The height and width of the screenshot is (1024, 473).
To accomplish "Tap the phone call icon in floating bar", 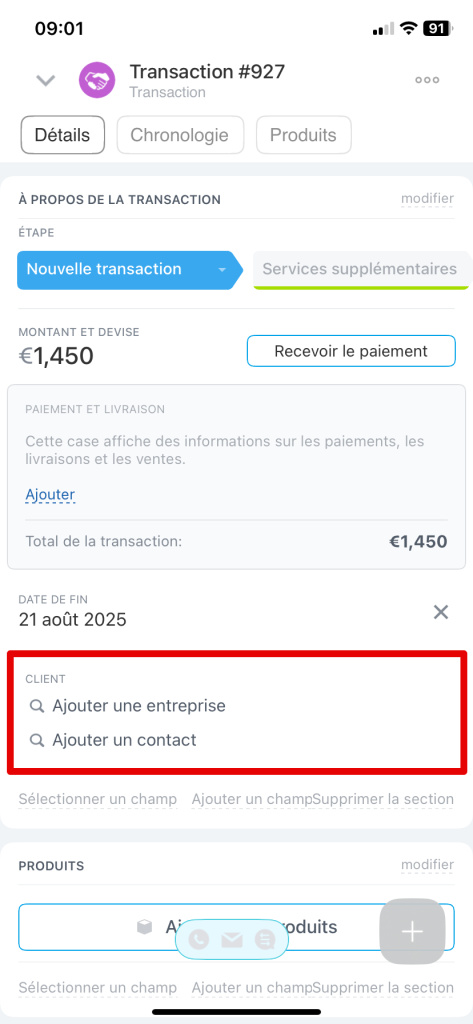I will tap(198, 940).
